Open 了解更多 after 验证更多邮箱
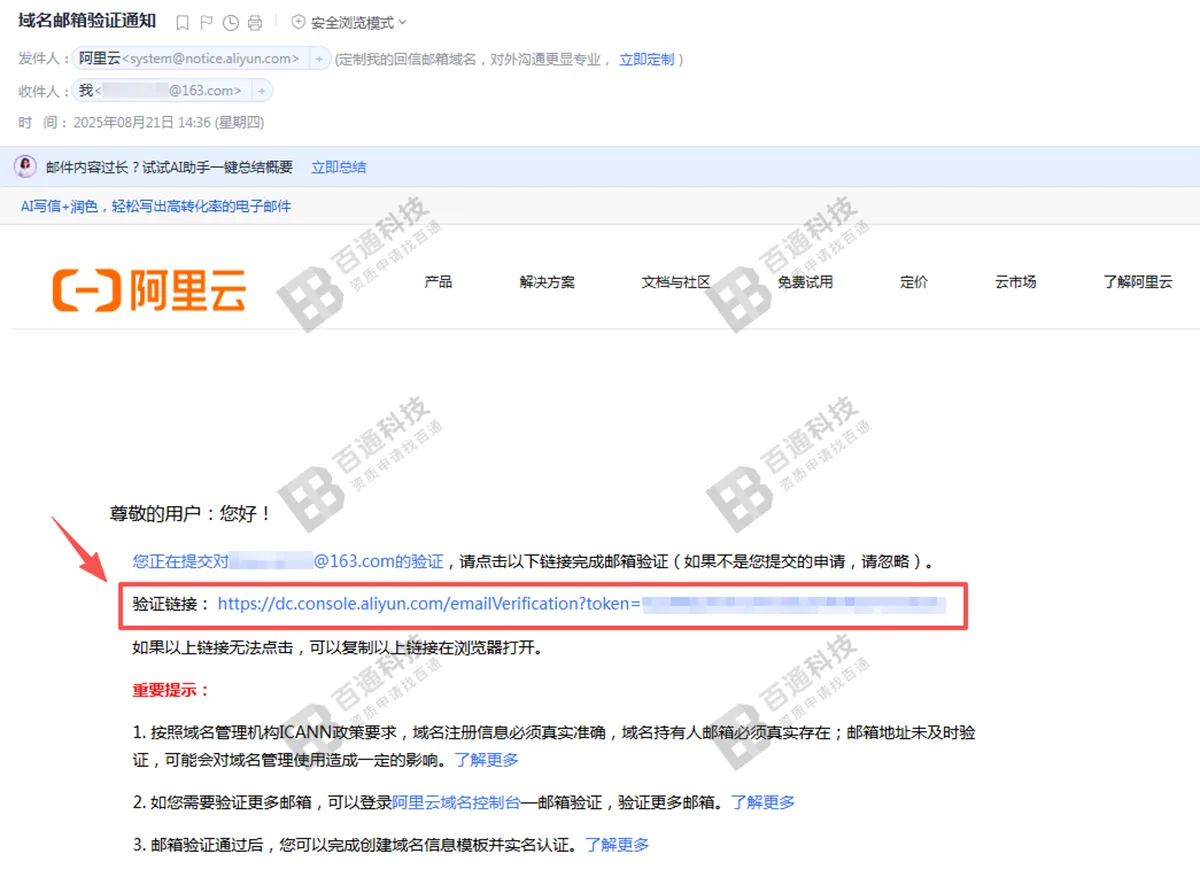This screenshot has width=1200, height=885. [x=763, y=802]
